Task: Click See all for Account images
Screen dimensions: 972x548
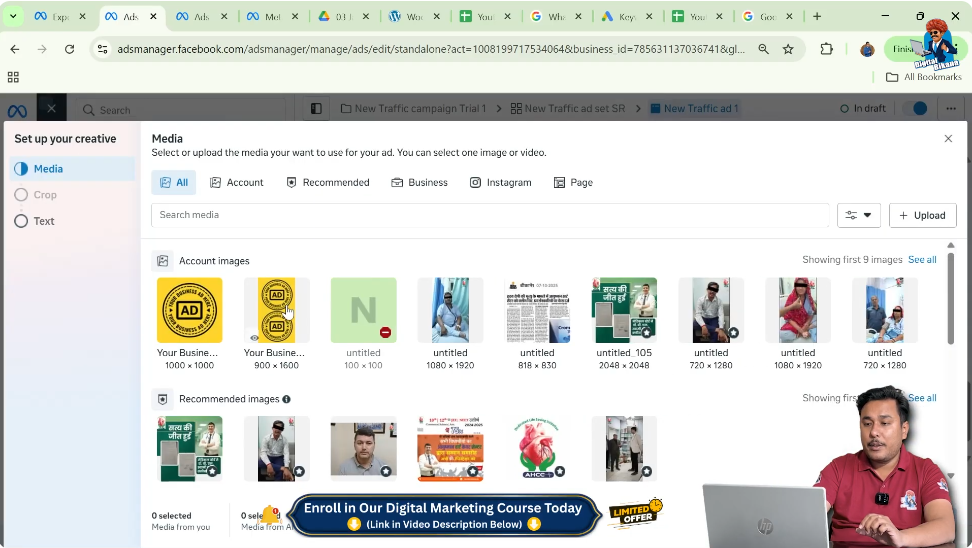Action: pos(922,260)
